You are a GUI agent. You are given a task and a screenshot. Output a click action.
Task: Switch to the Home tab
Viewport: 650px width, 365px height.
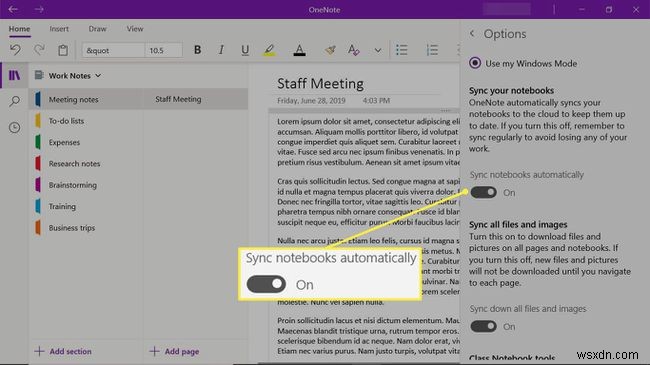point(19,29)
